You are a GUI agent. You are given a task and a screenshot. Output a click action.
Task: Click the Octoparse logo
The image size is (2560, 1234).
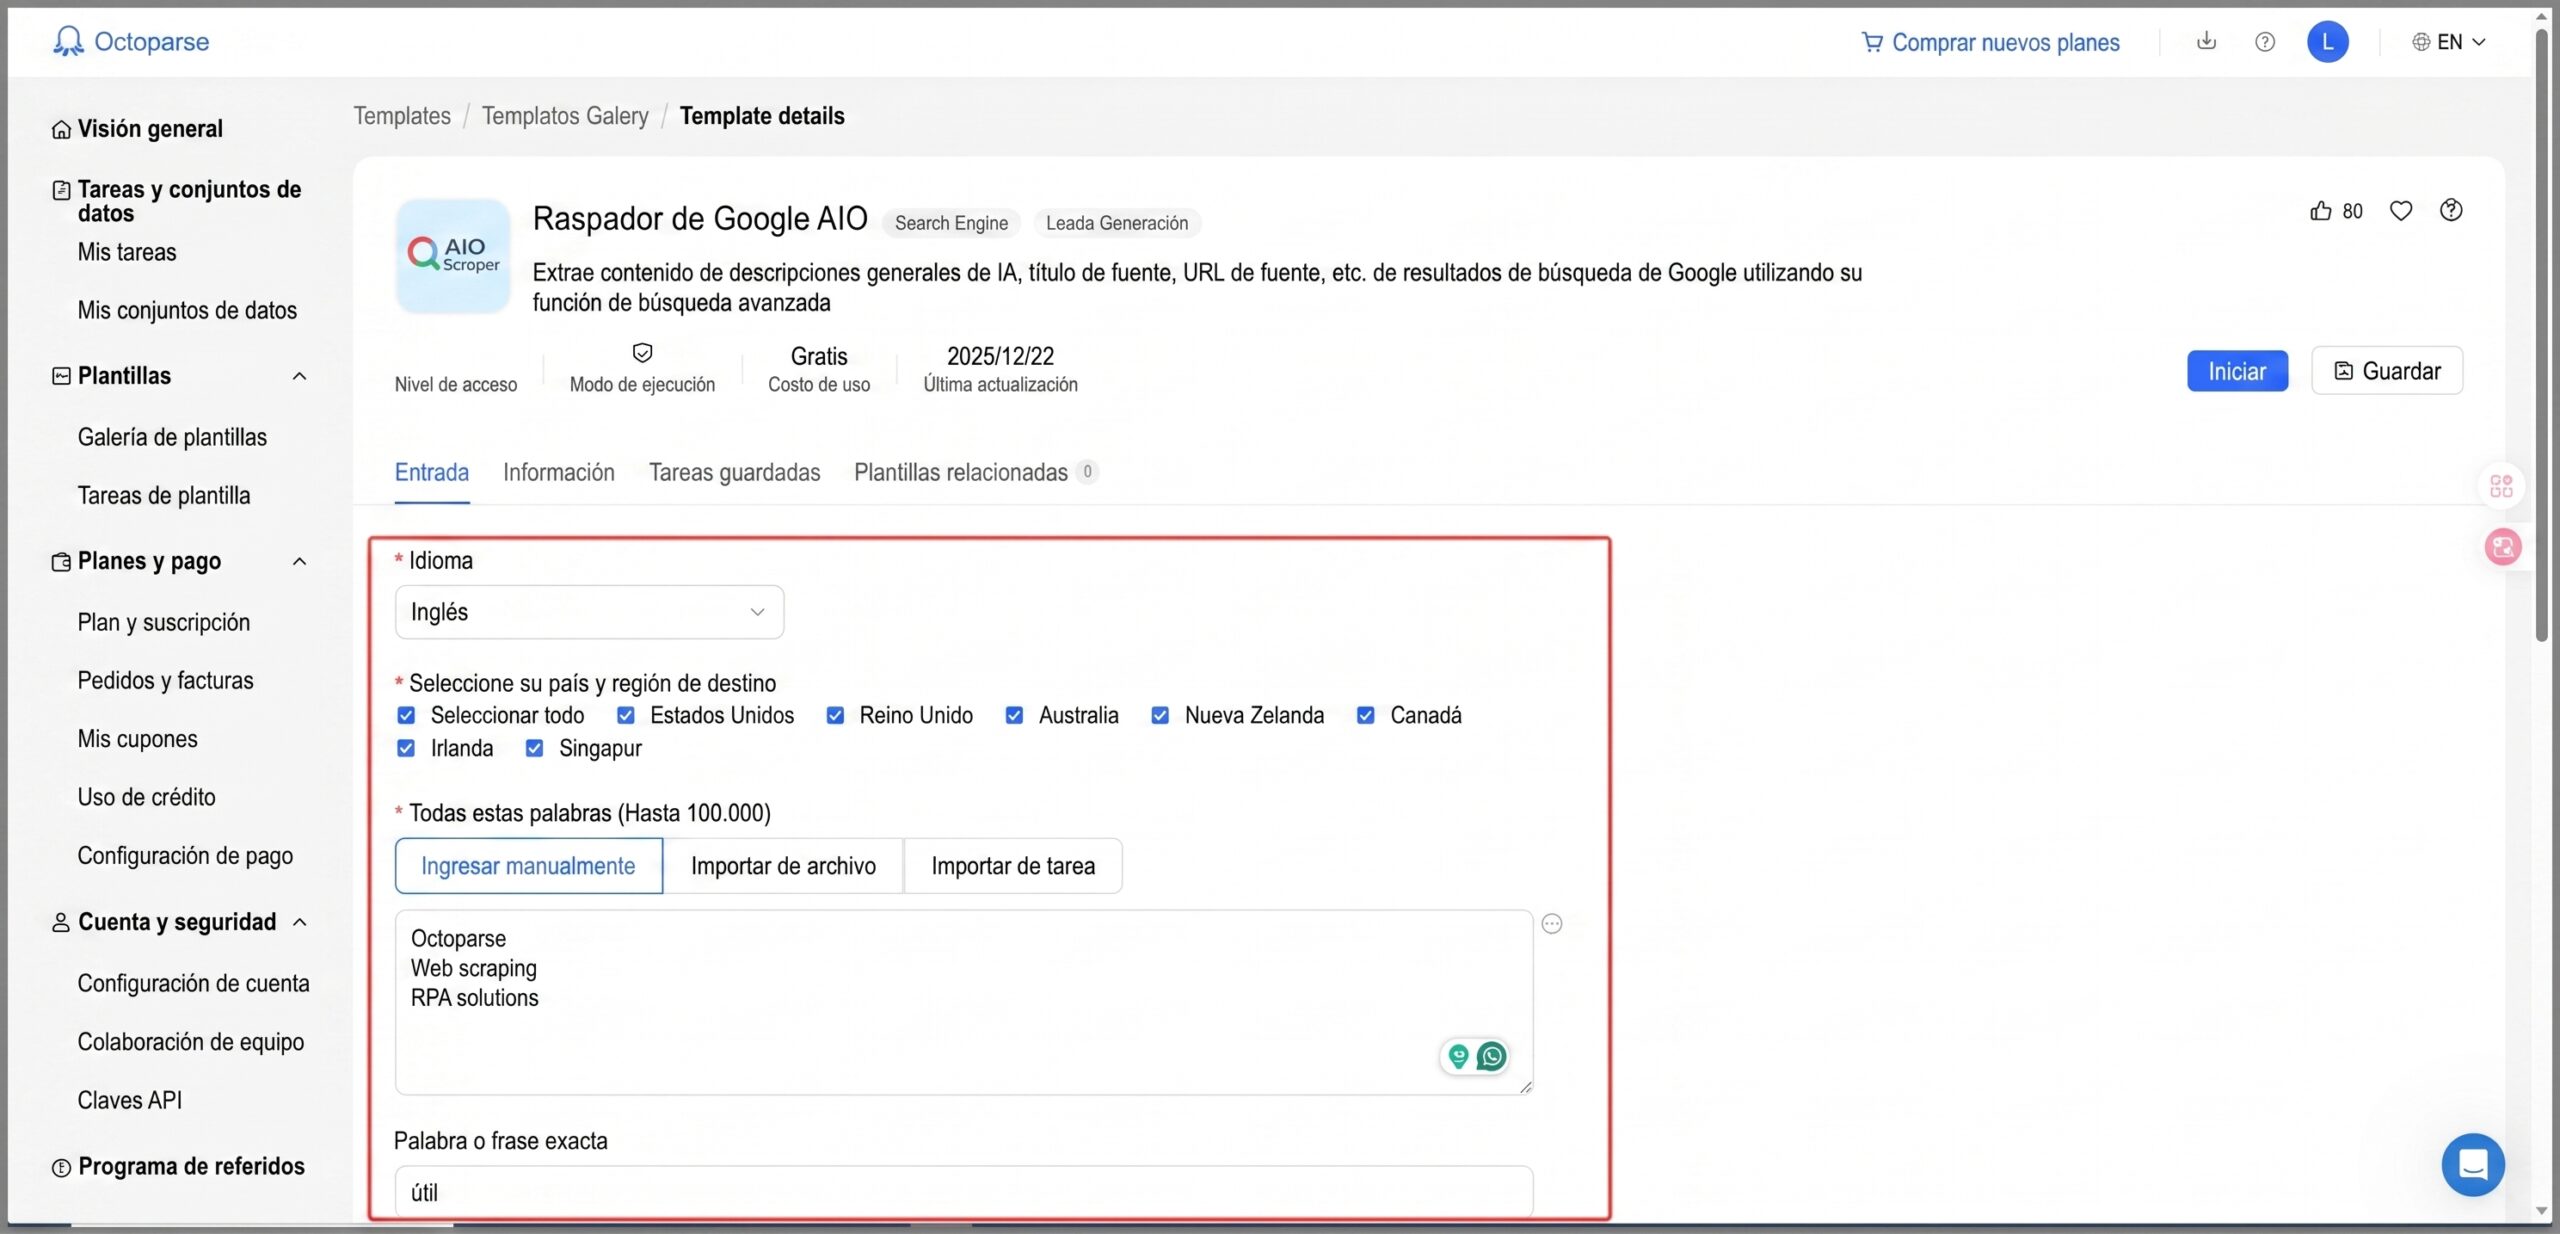(x=131, y=41)
